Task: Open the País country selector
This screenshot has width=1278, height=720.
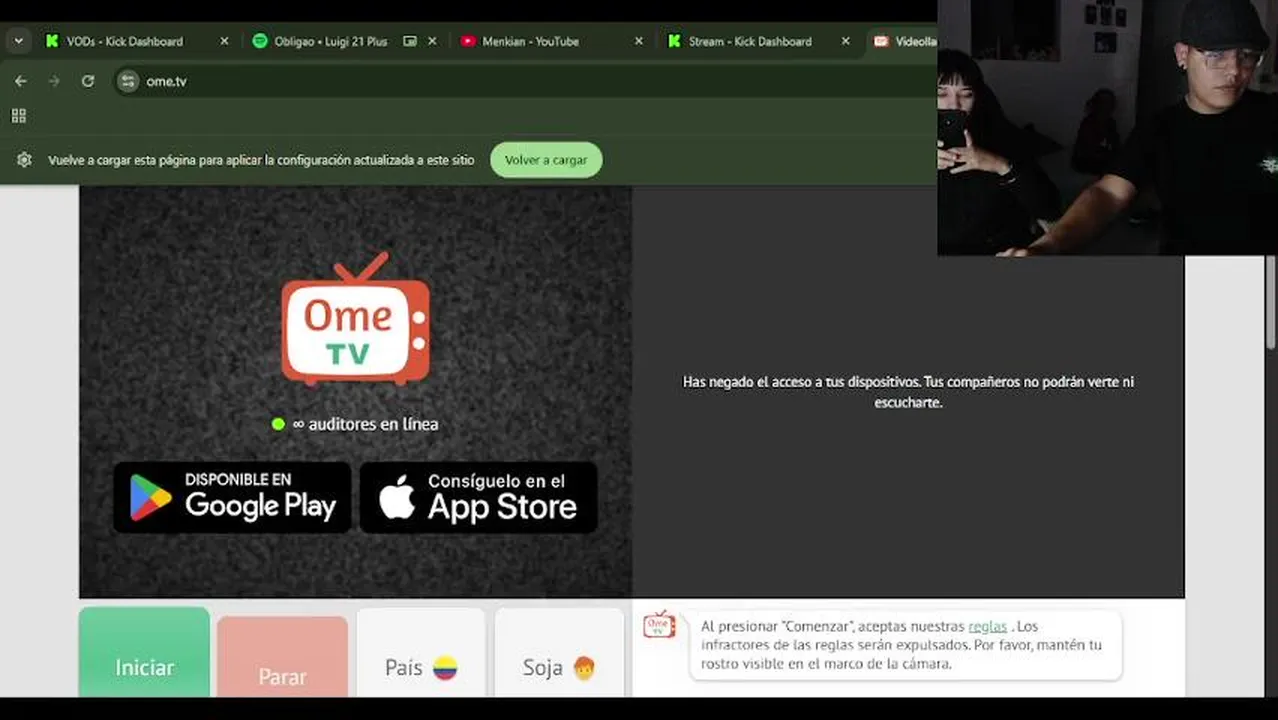Action: pos(421,653)
